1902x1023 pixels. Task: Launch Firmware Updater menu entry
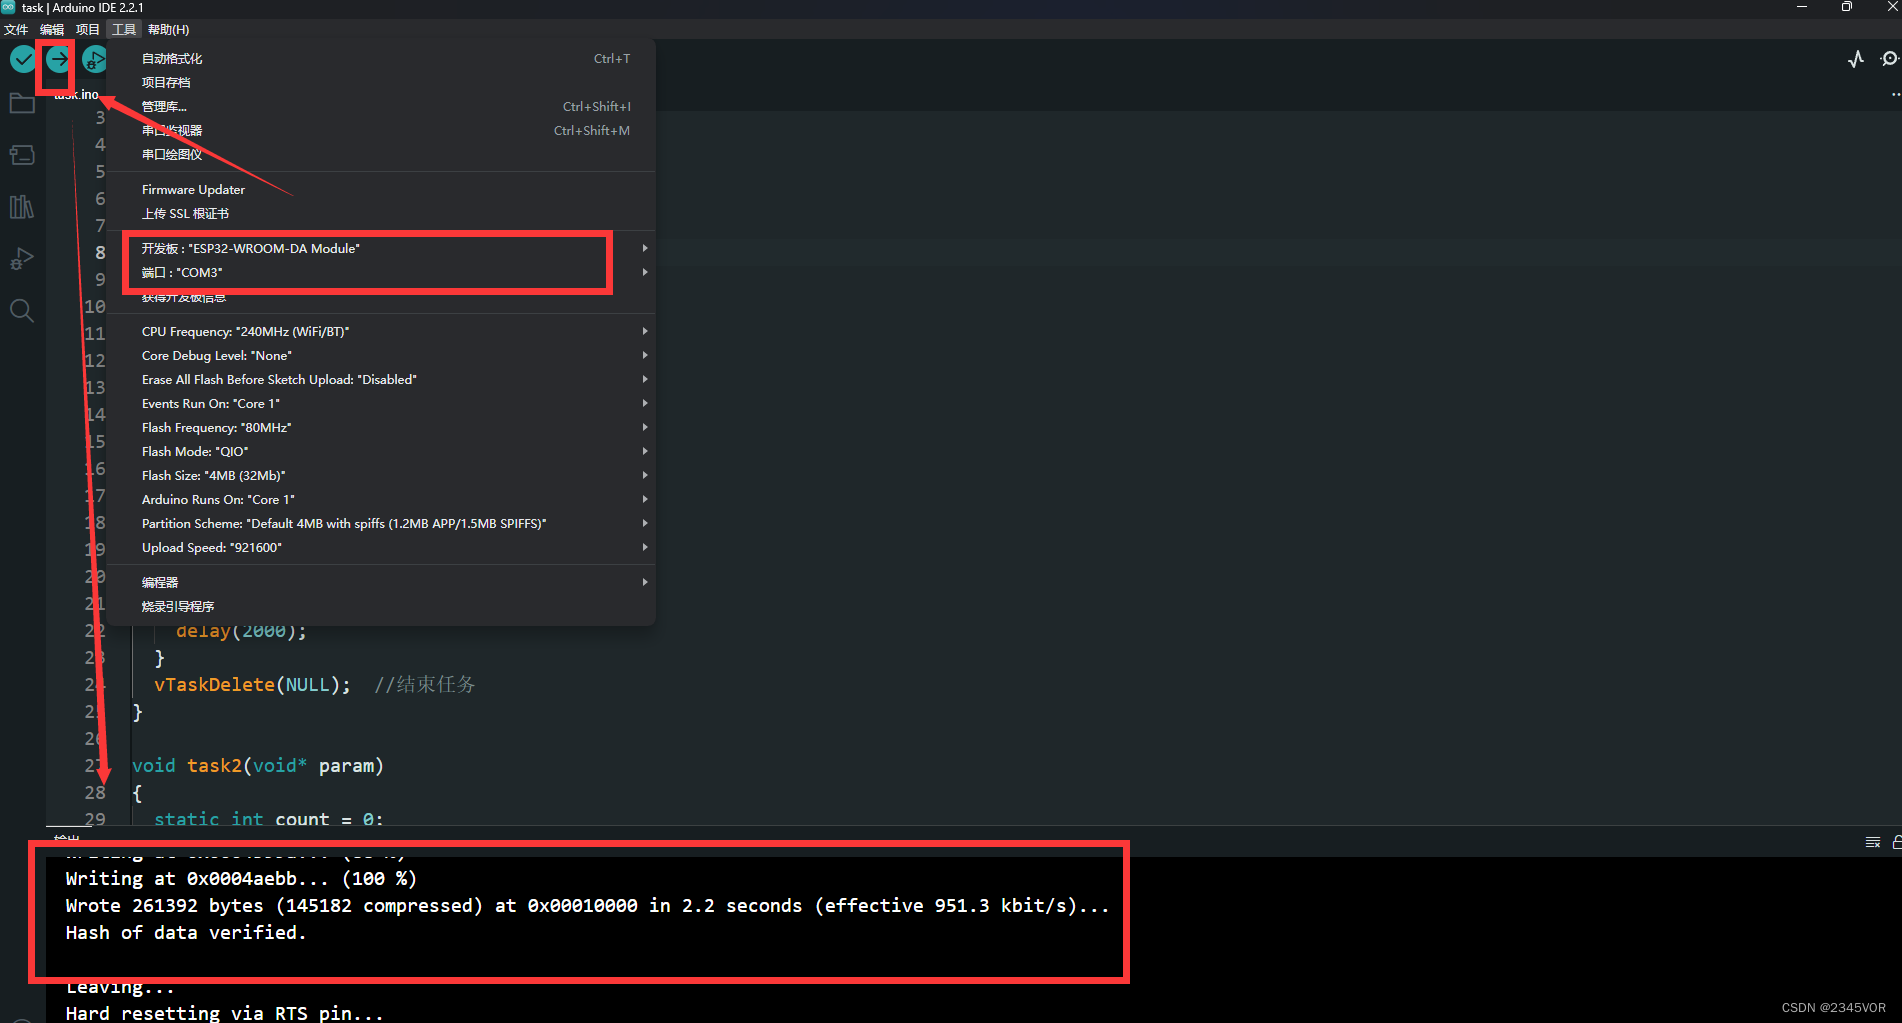tap(381, 190)
